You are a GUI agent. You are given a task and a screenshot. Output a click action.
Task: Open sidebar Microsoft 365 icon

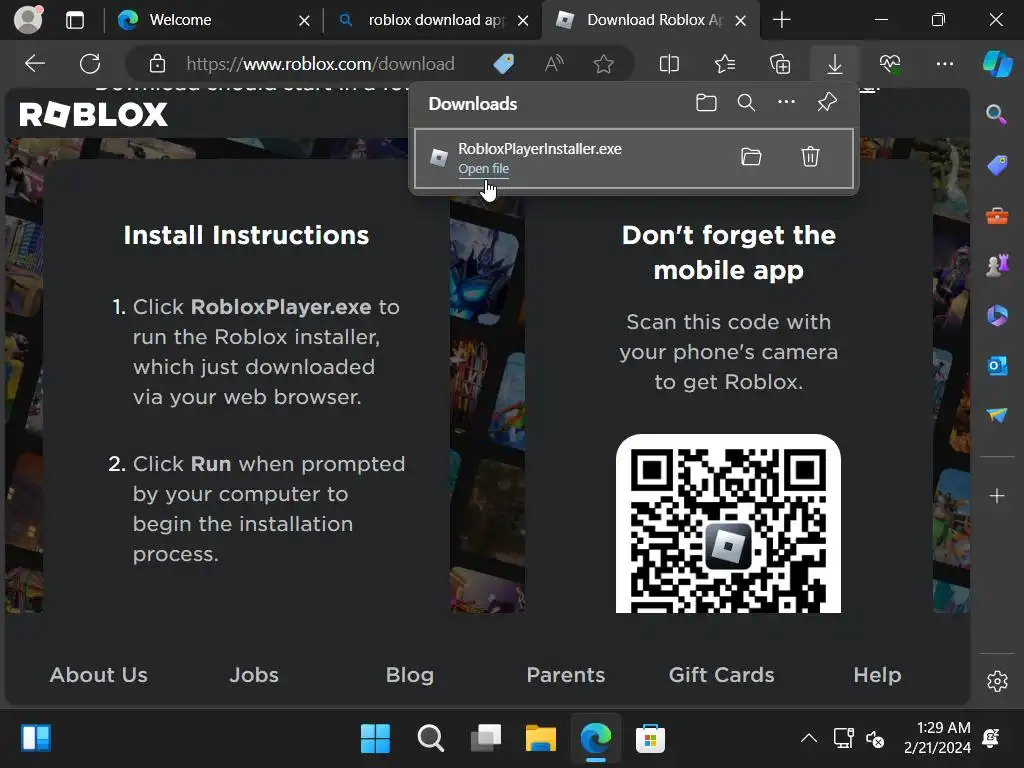click(997, 315)
